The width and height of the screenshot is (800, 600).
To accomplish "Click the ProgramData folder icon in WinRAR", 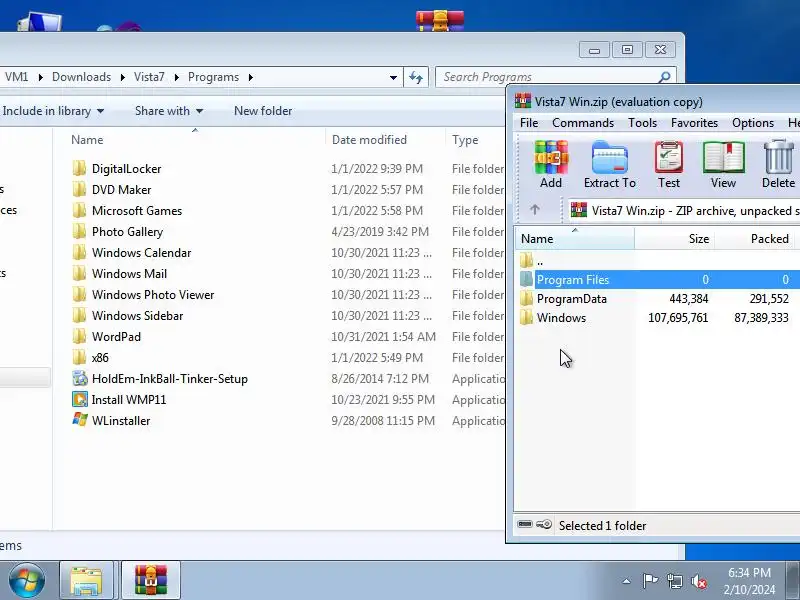I will coord(526,298).
